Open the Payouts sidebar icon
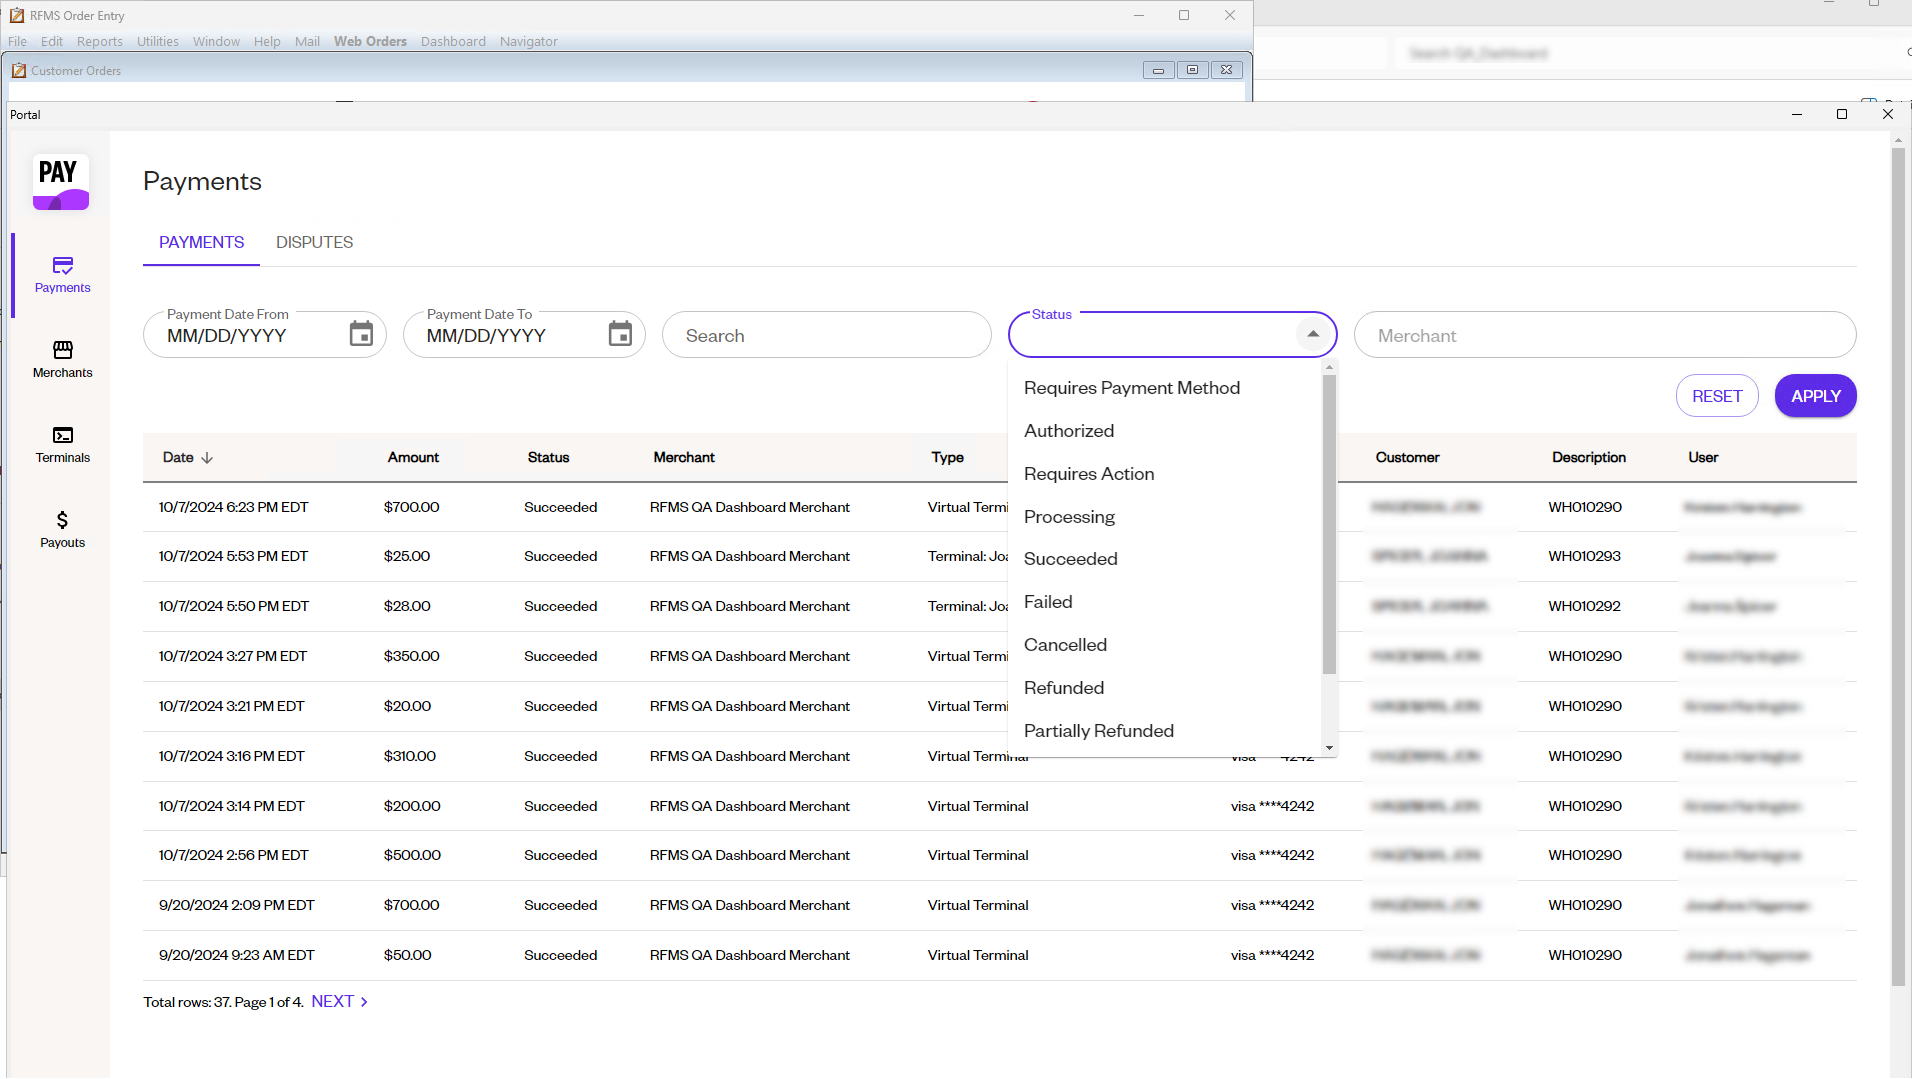The width and height of the screenshot is (1912, 1079). [x=62, y=529]
